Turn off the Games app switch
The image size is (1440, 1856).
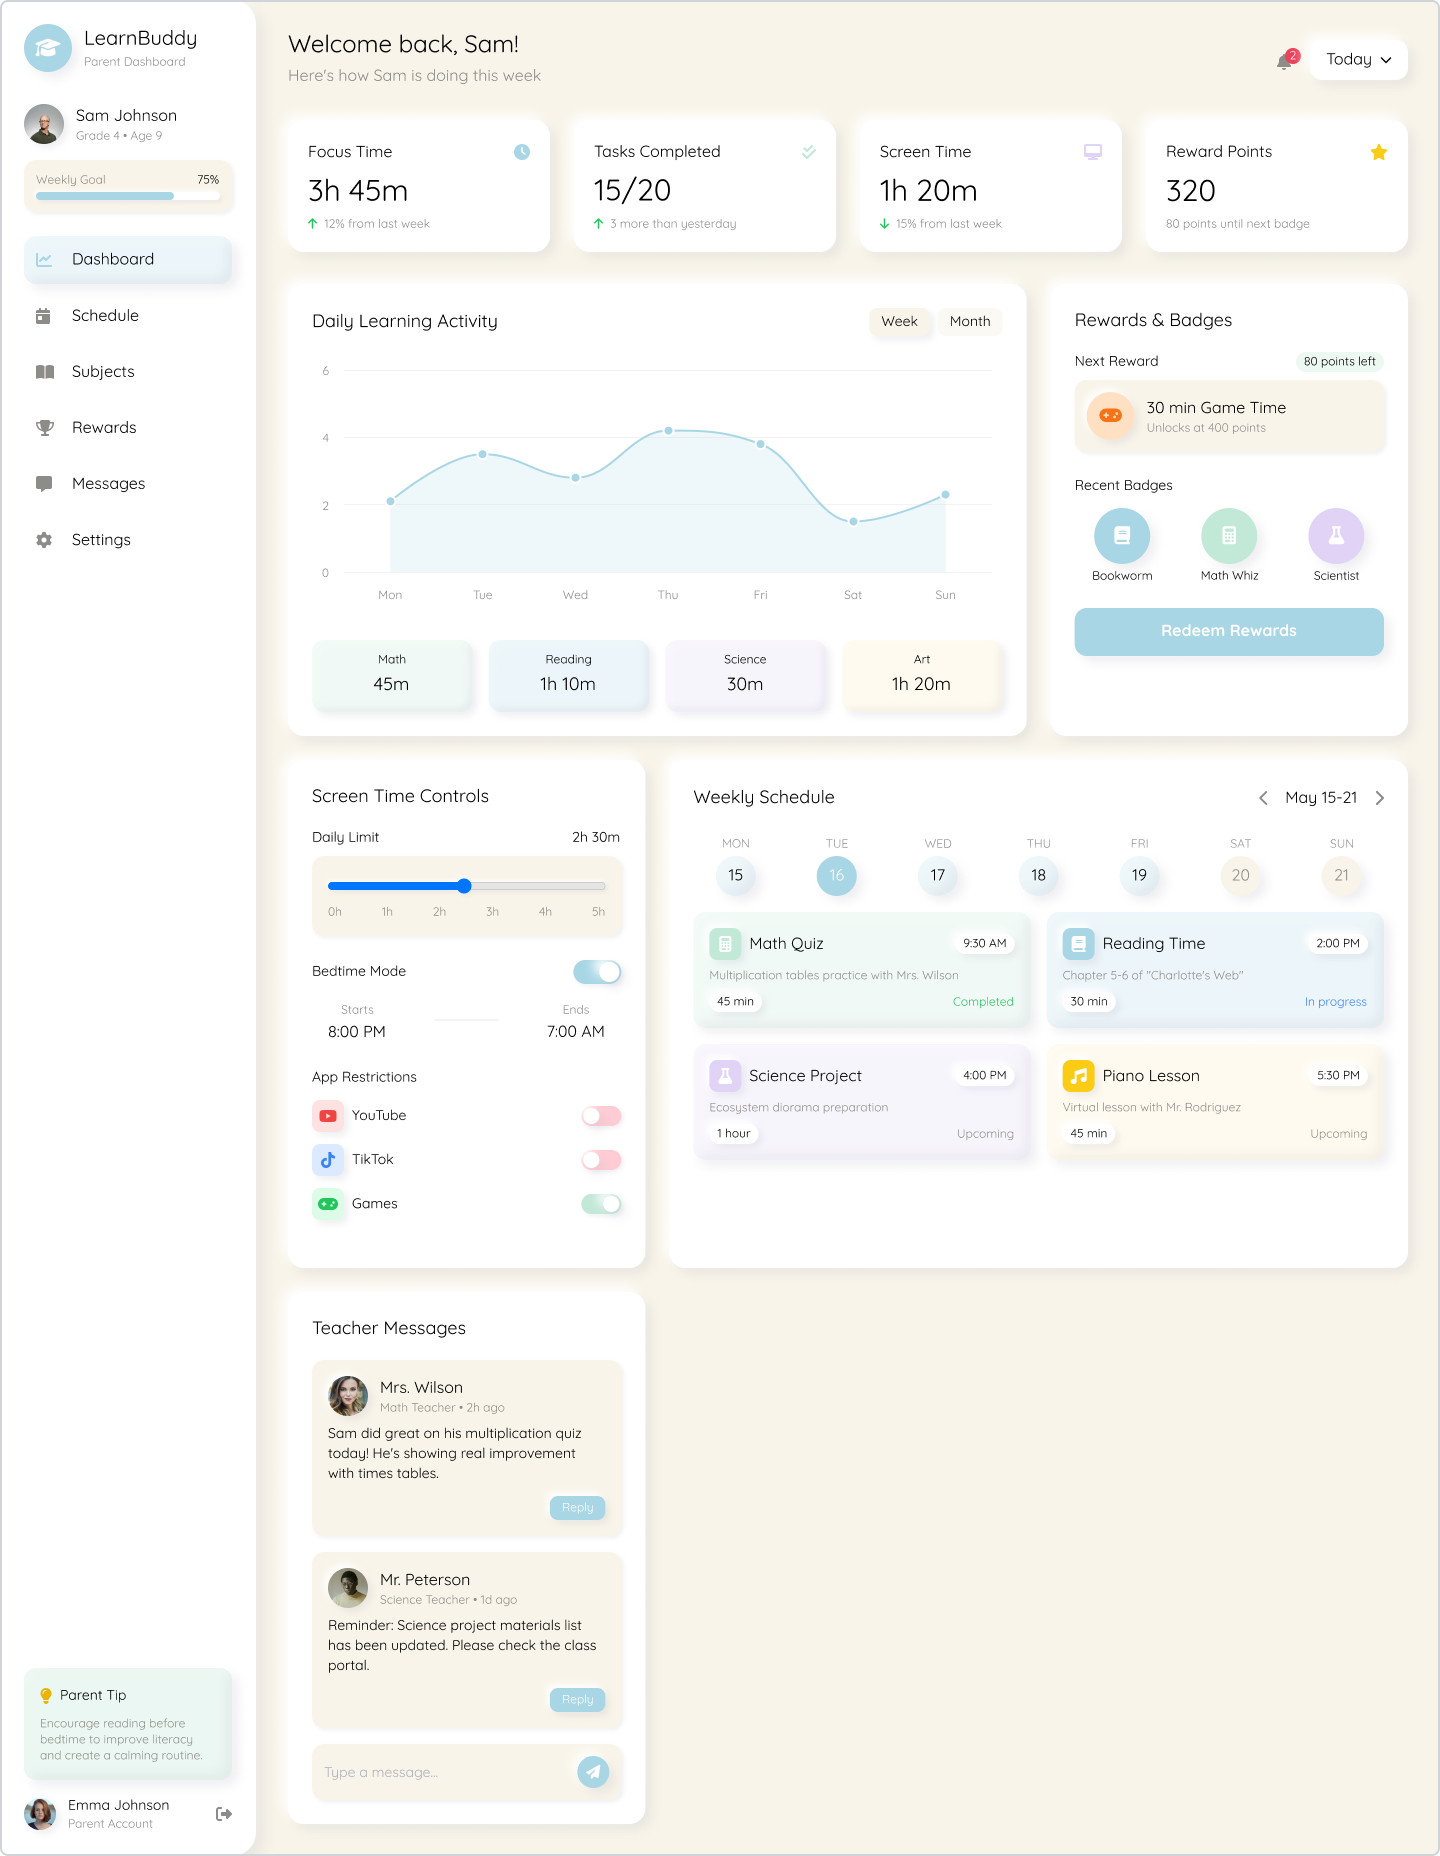click(601, 1204)
